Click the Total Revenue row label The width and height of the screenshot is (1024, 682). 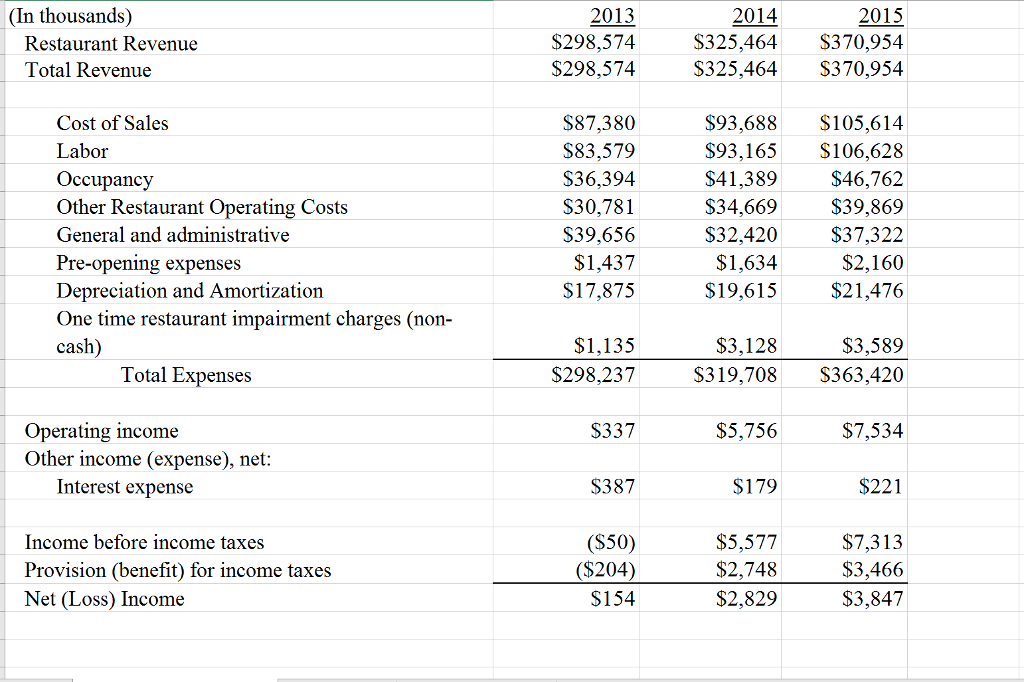89,70
